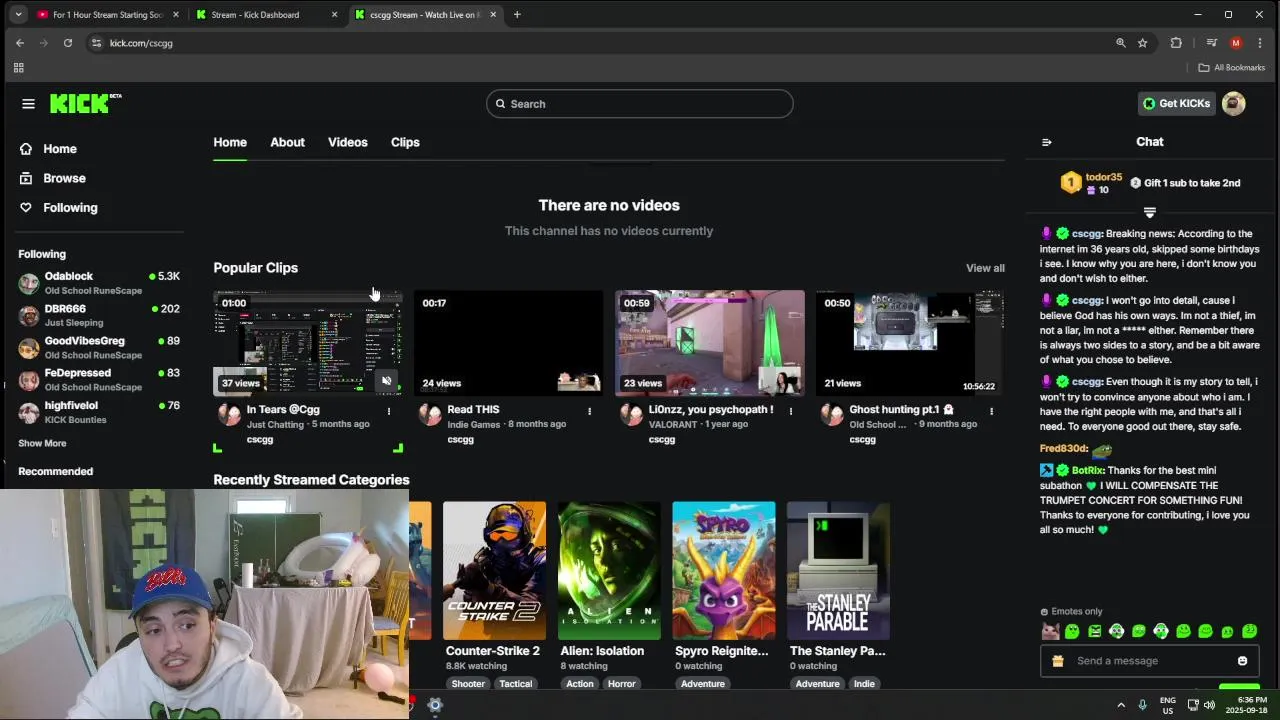
Task: Close the cscgg Stream browser tab
Action: [493, 15]
